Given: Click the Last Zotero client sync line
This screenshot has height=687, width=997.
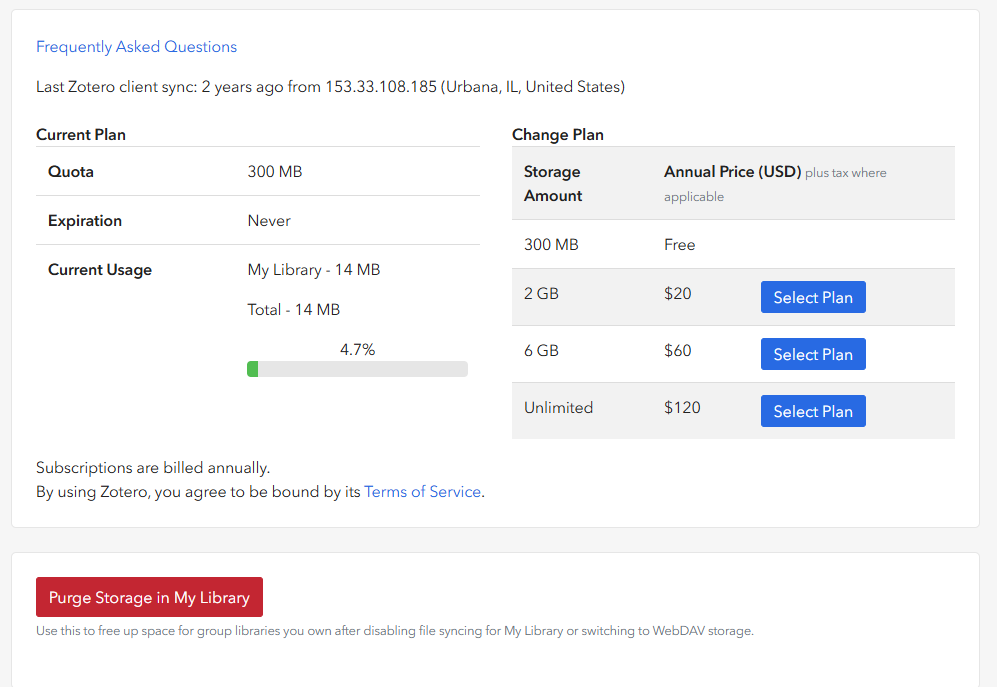Looking at the screenshot, I should click(x=330, y=87).
